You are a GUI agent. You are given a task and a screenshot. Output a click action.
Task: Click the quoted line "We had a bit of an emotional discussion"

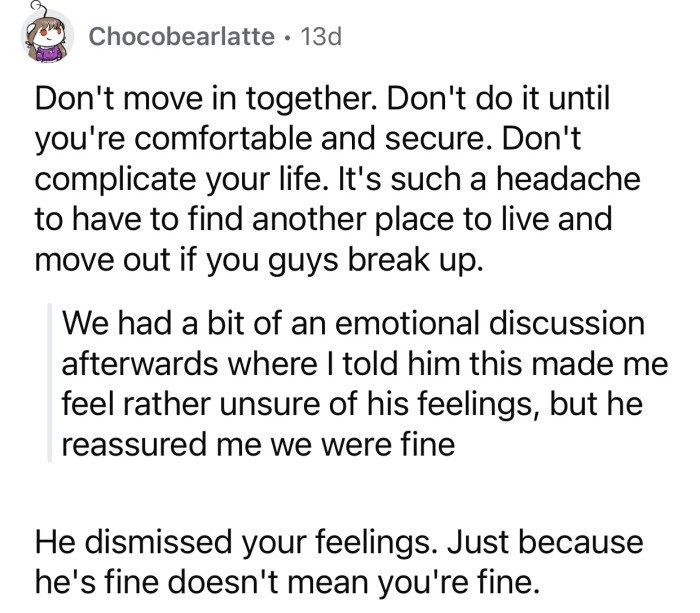pos(353,323)
